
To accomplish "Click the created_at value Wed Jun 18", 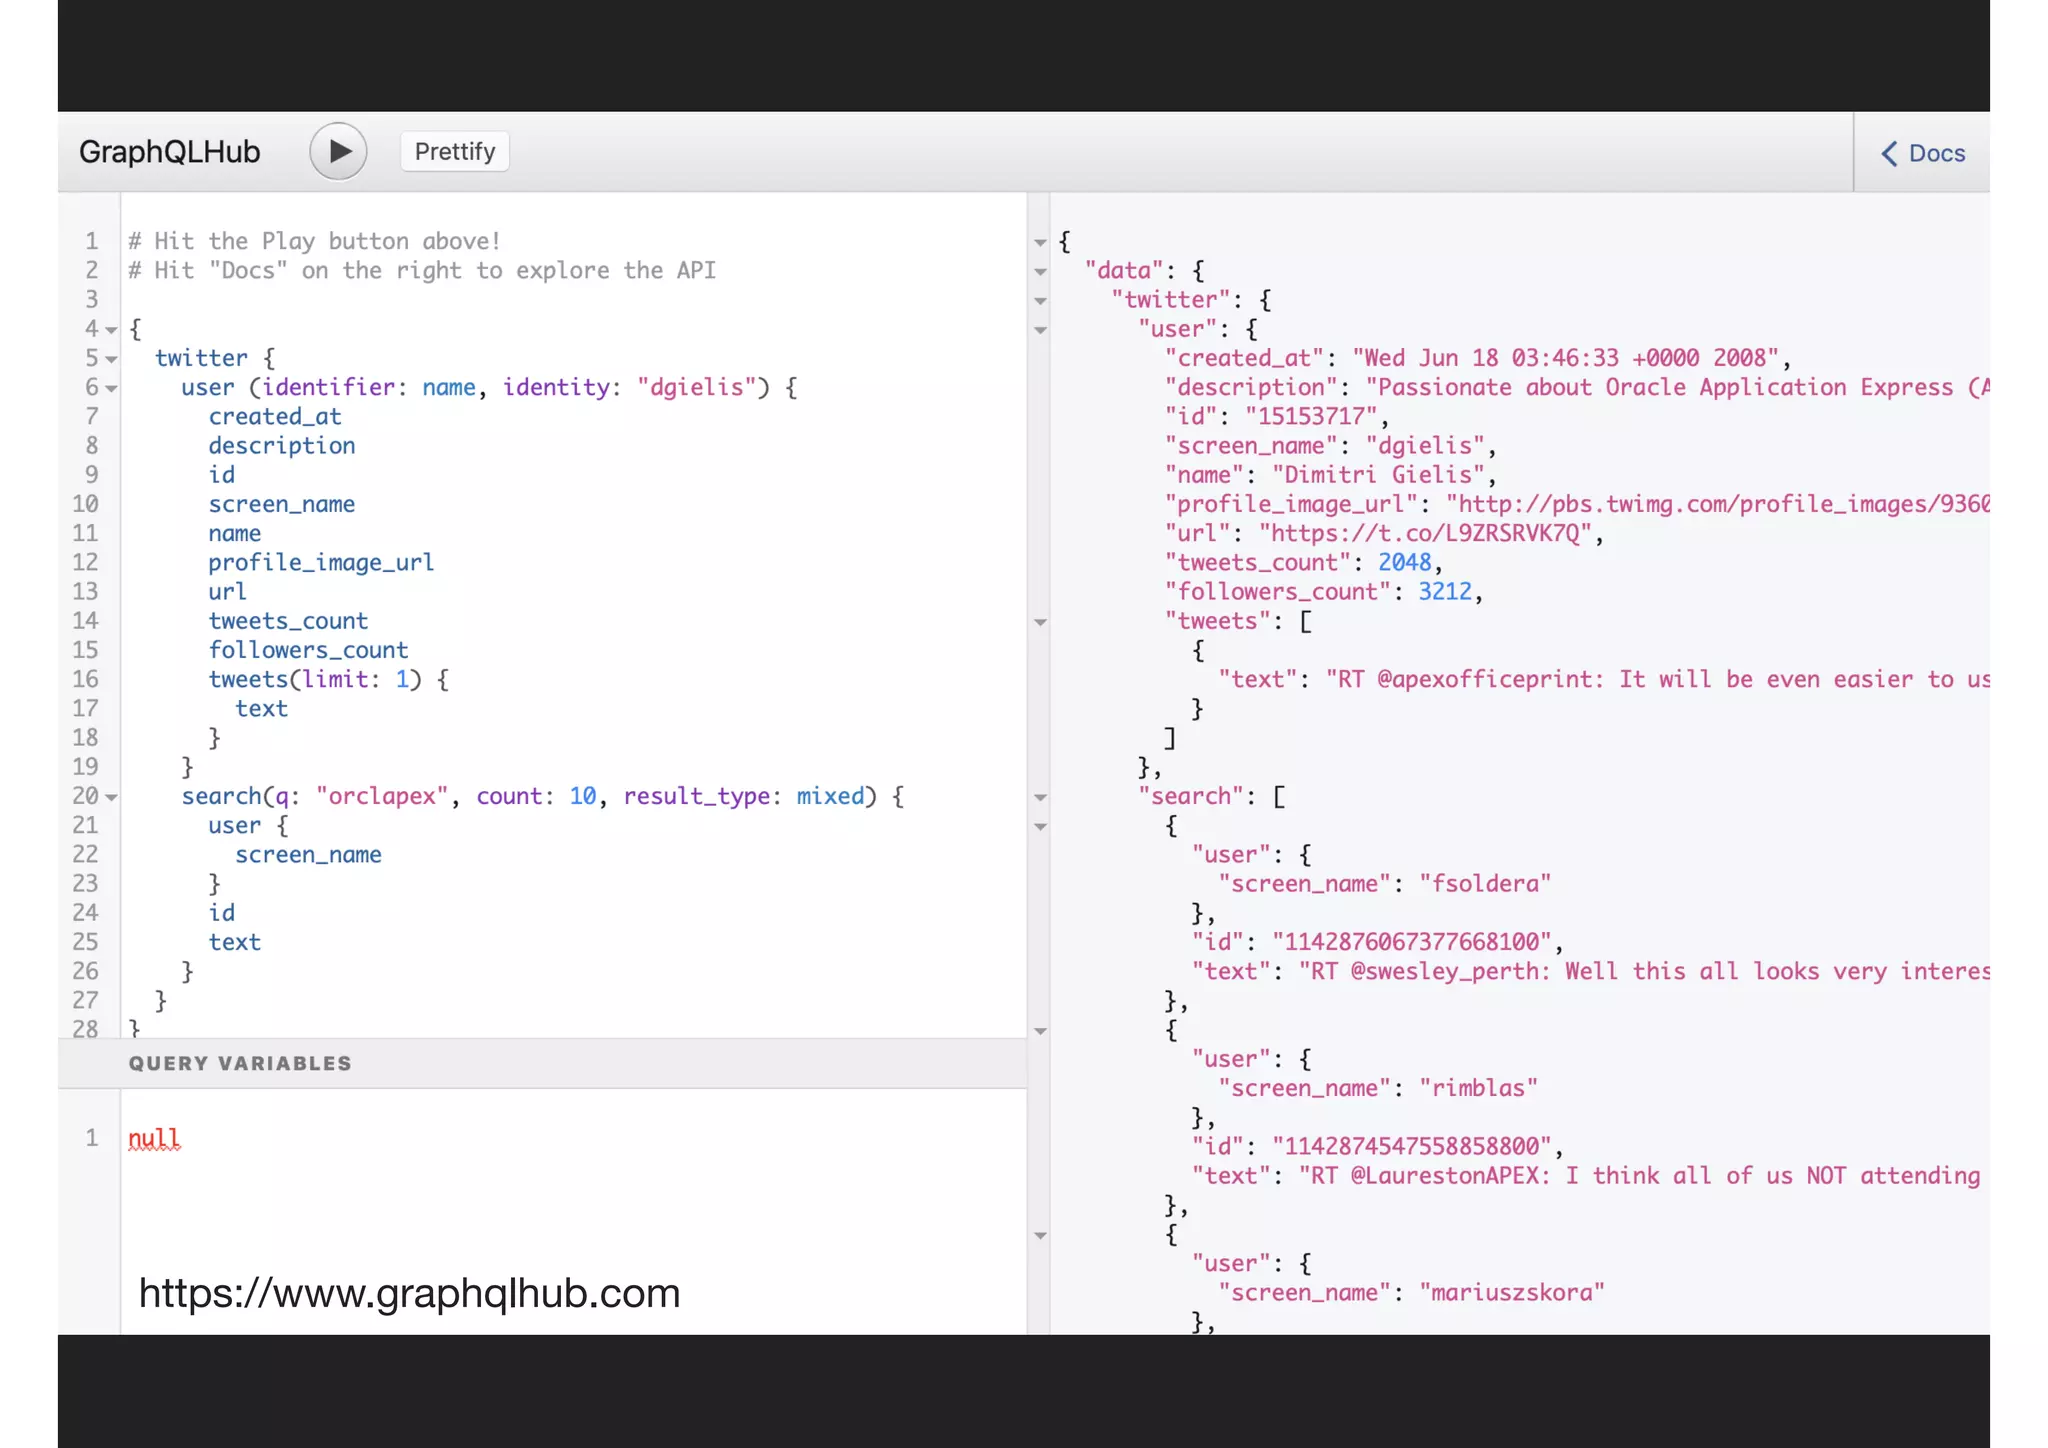I will tap(1565, 358).
